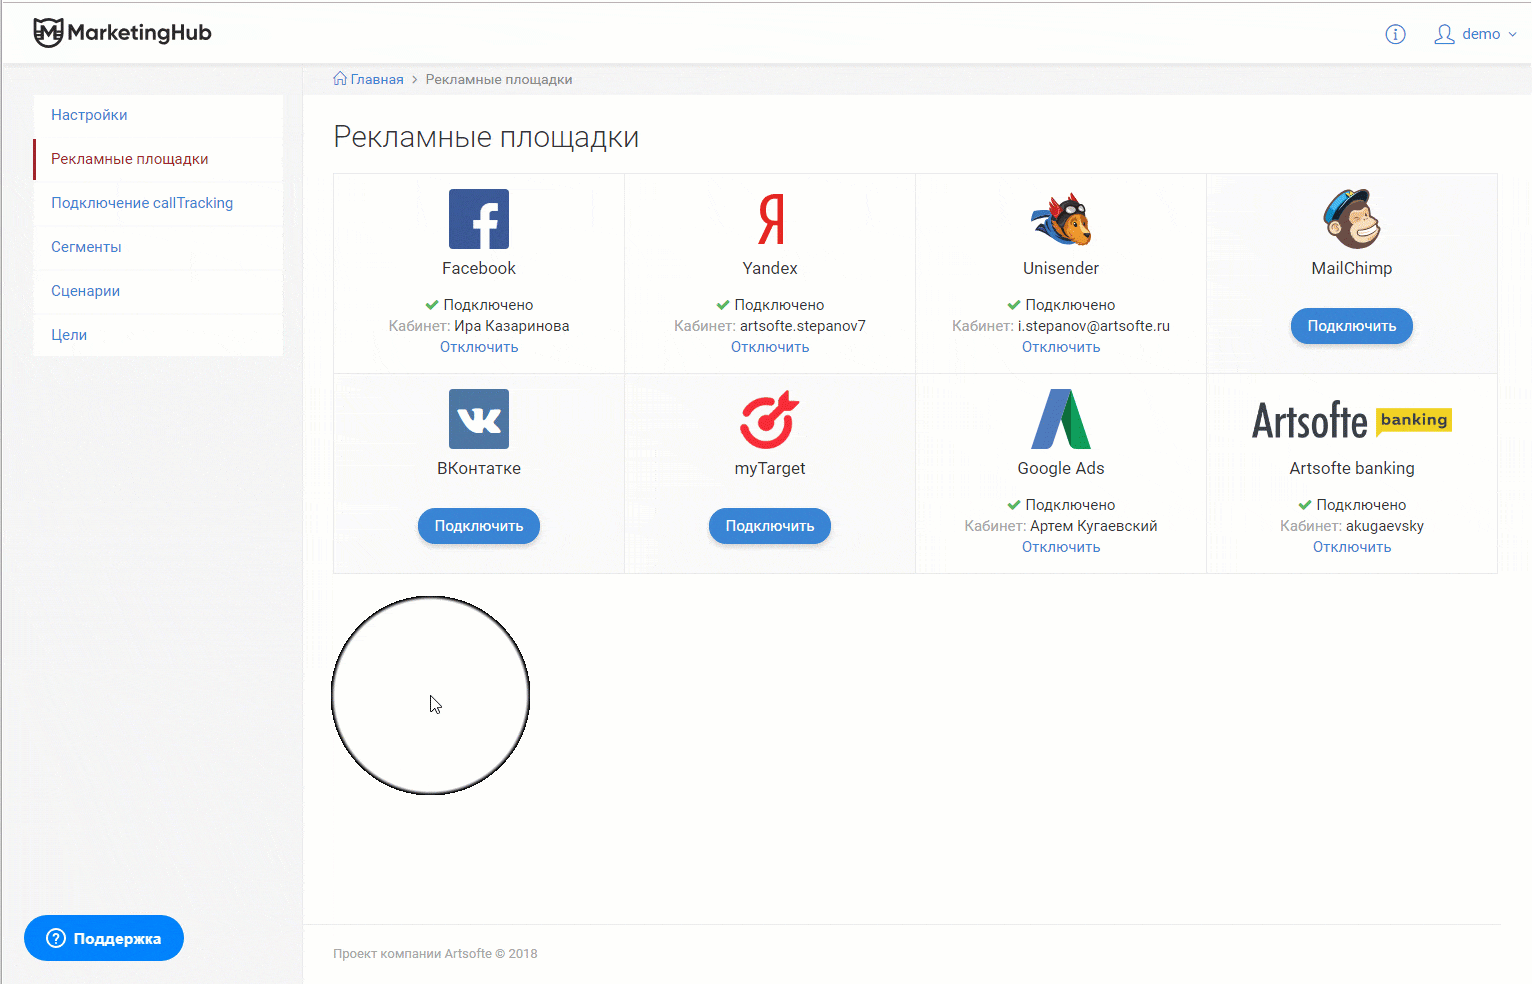Click Yandex's Подключено status text

pyautogui.click(x=779, y=305)
